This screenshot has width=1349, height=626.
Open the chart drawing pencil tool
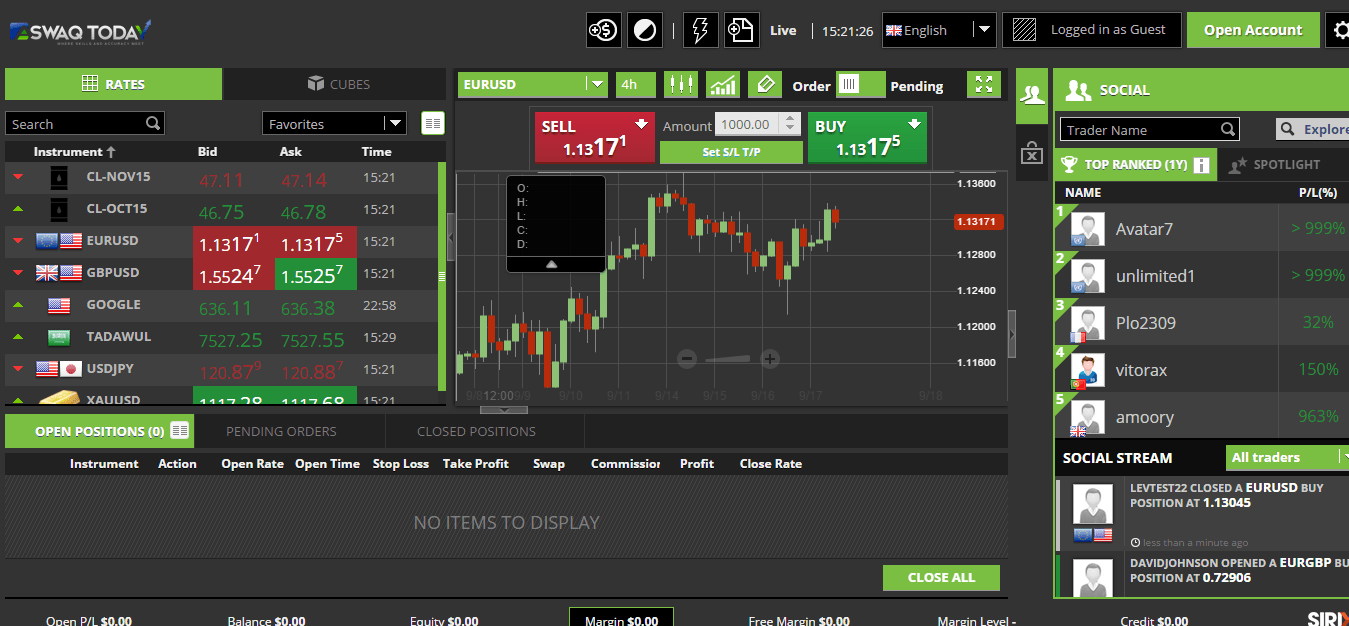764,85
